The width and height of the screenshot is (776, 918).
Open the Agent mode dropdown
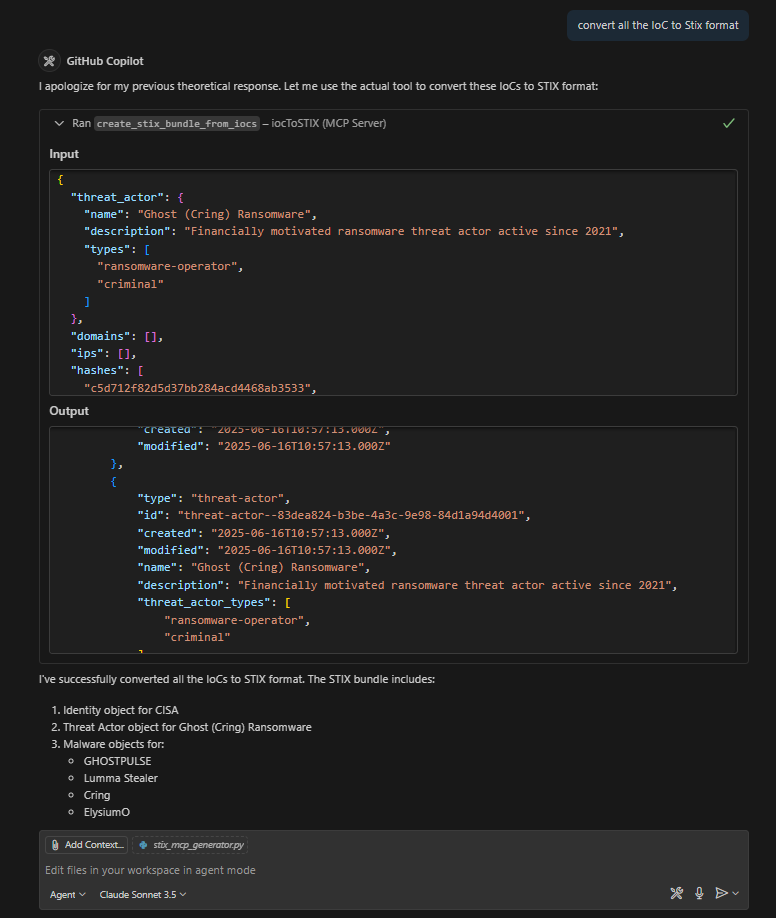click(x=67, y=895)
